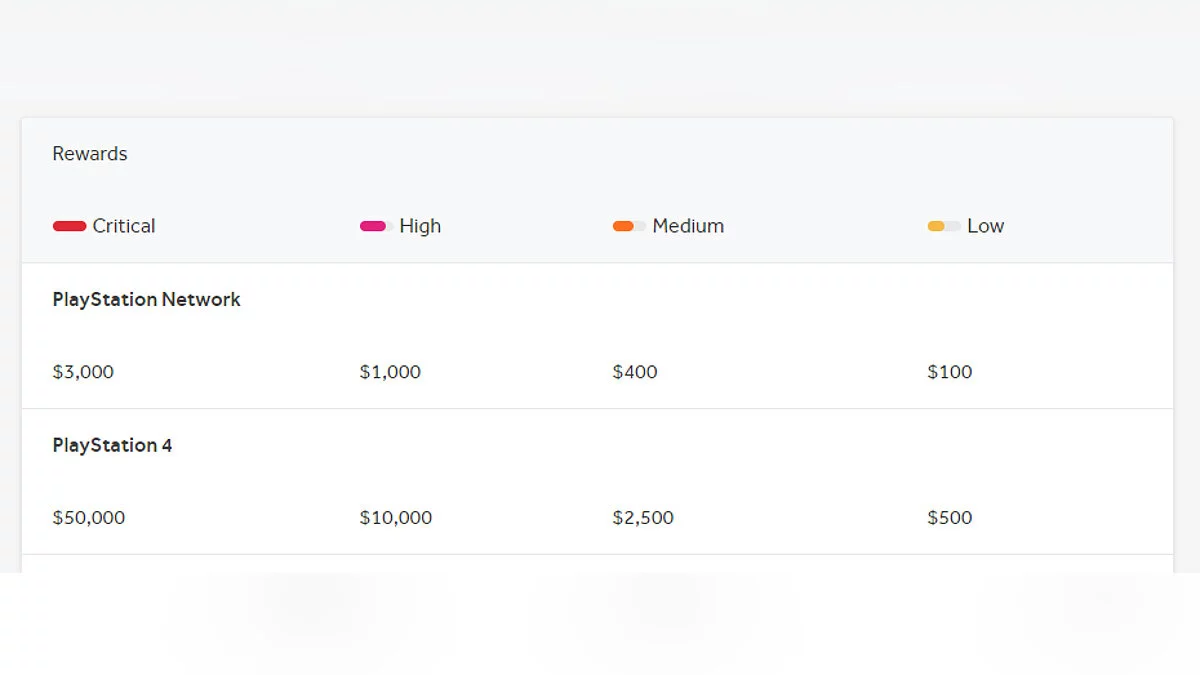This screenshot has height=675, width=1200.
Task: Click the $100 low PlayStation Network reward
Action: click(949, 372)
